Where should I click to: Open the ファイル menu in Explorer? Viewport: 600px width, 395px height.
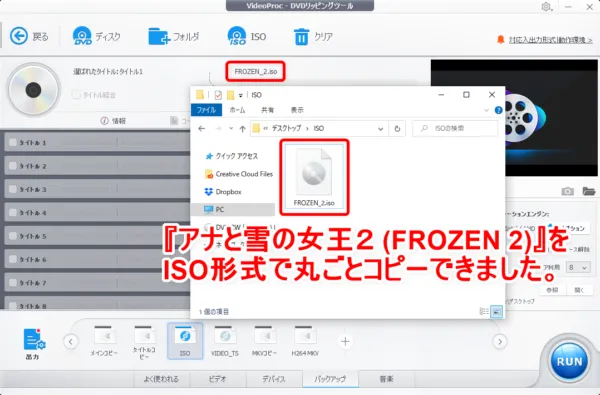206,110
